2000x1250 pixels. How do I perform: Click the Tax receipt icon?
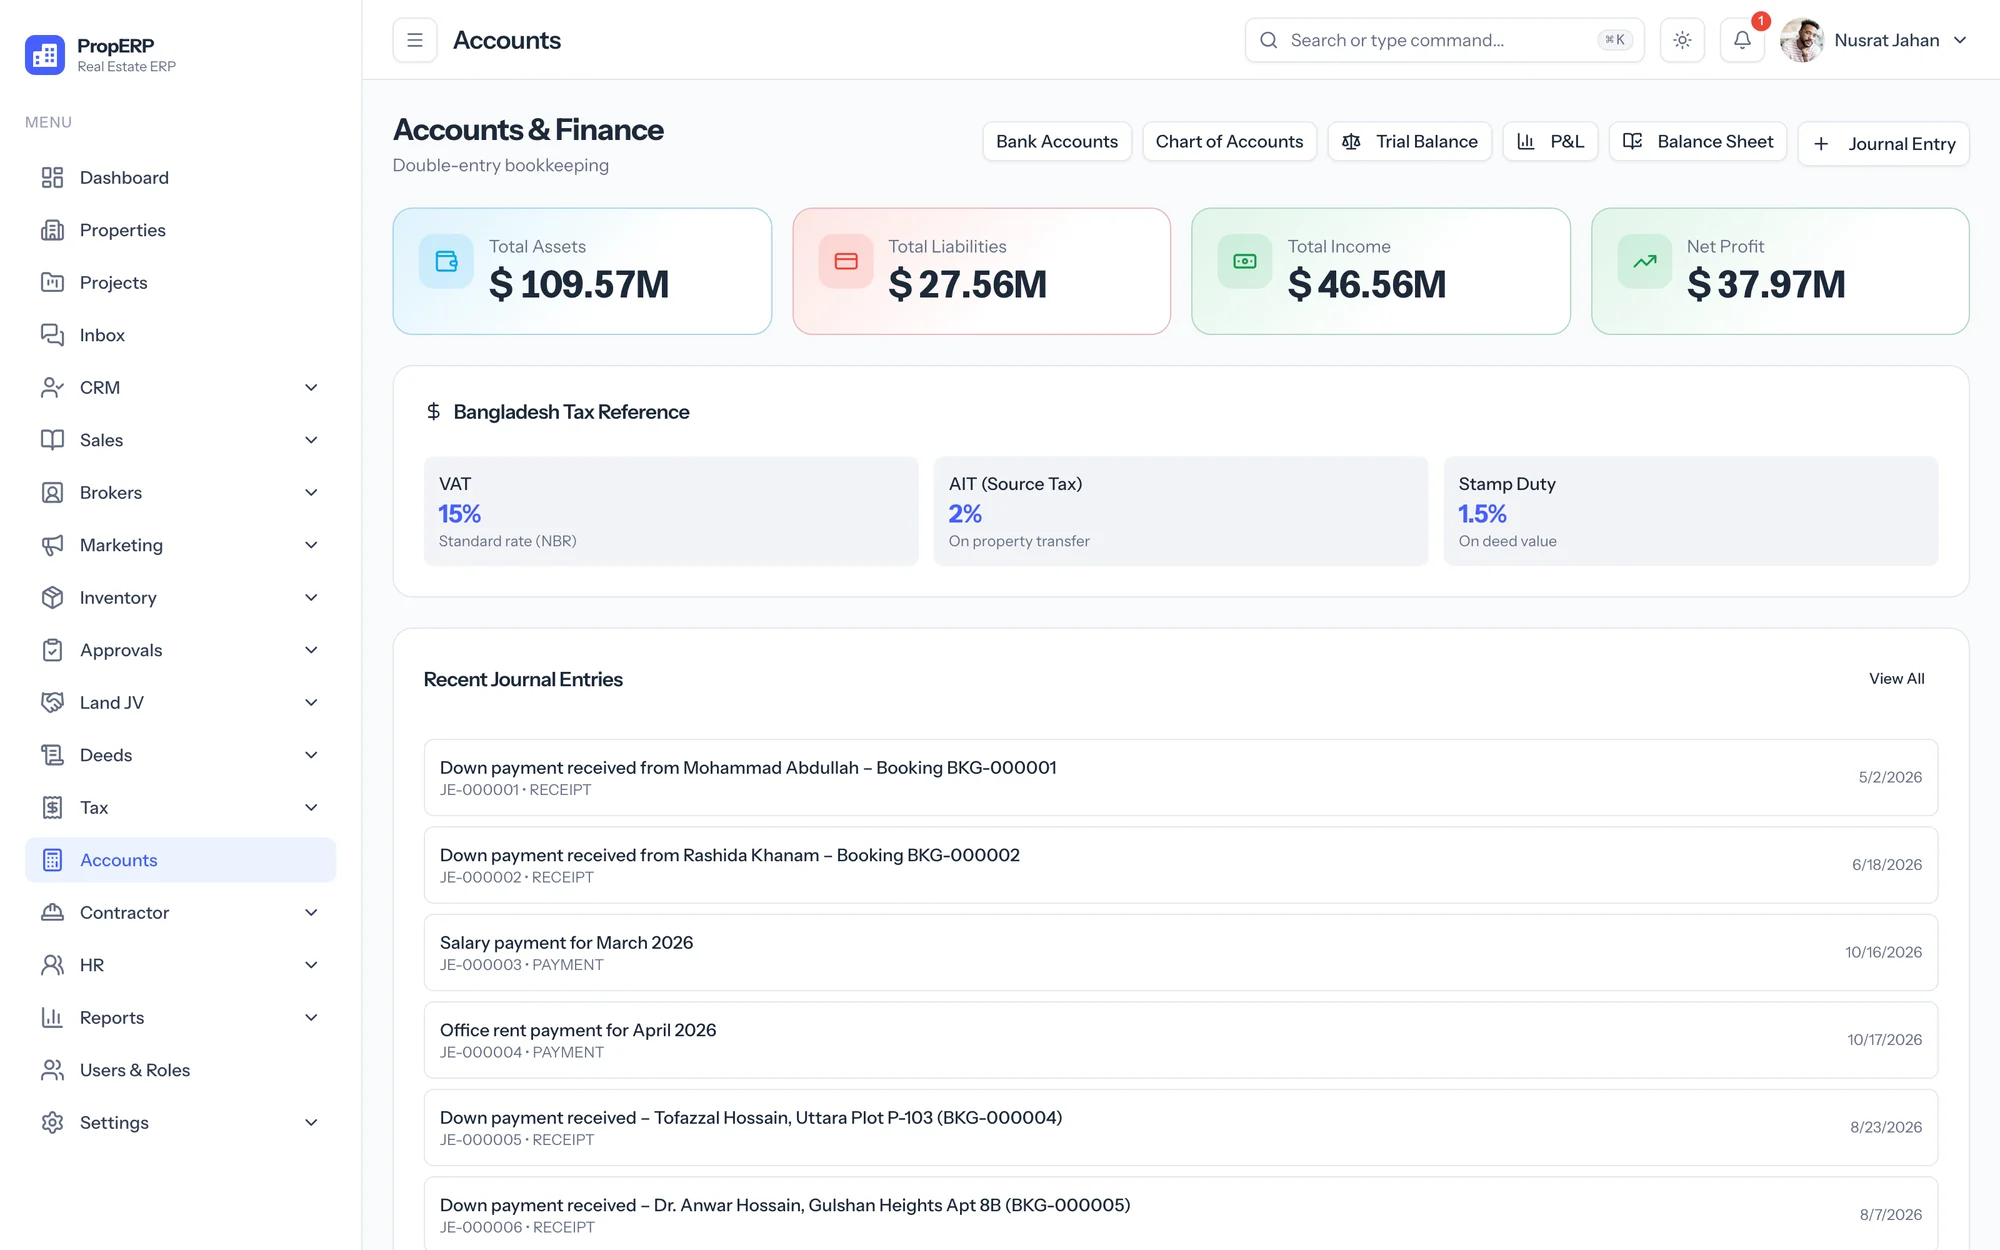coord(52,808)
